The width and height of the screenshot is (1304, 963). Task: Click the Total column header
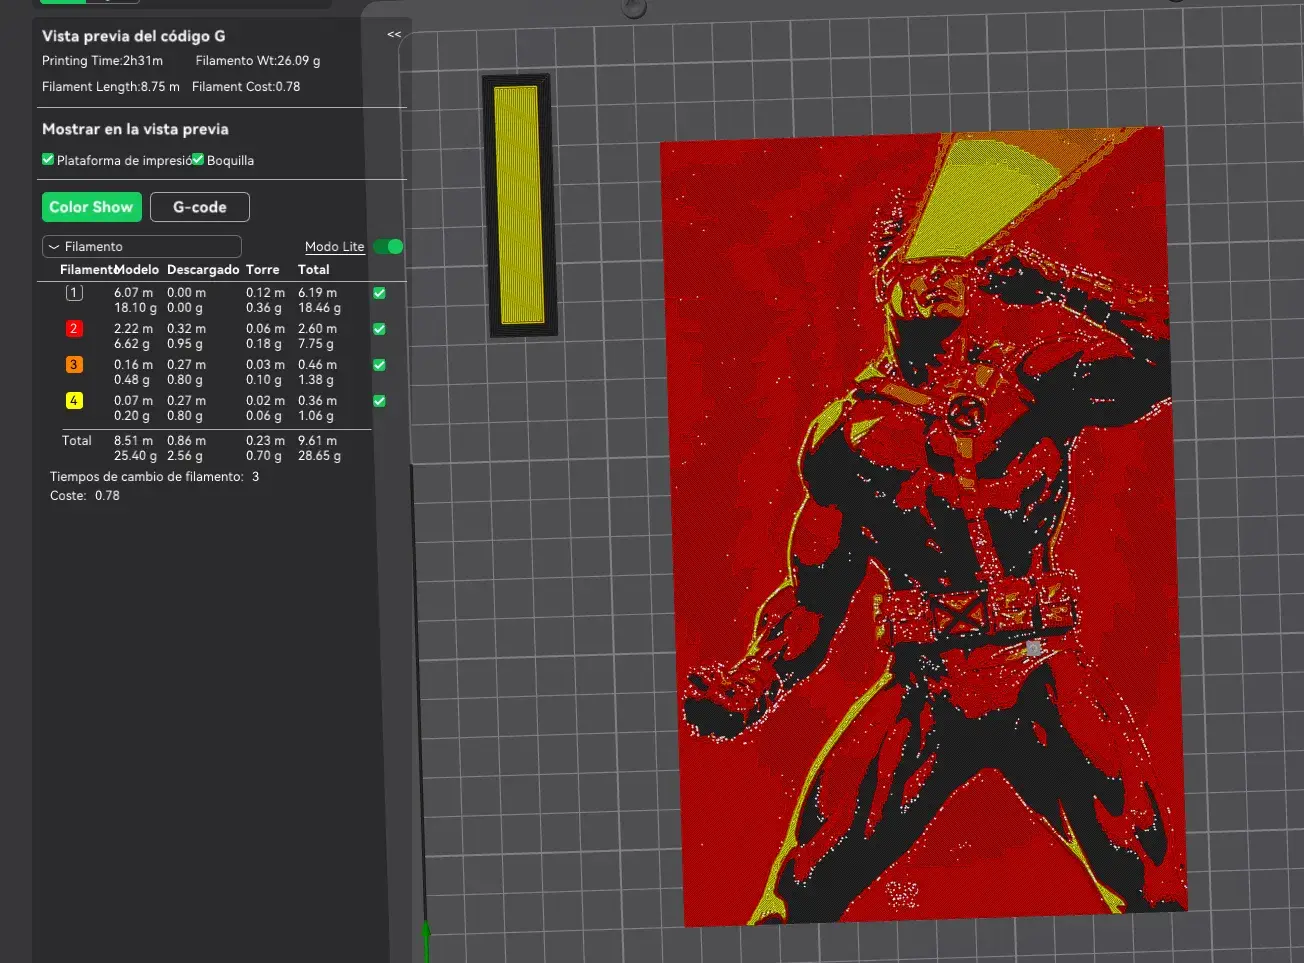(x=314, y=270)
